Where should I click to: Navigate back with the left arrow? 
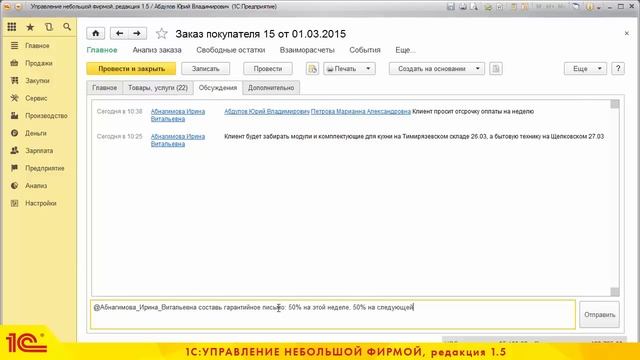click(119, 33)
